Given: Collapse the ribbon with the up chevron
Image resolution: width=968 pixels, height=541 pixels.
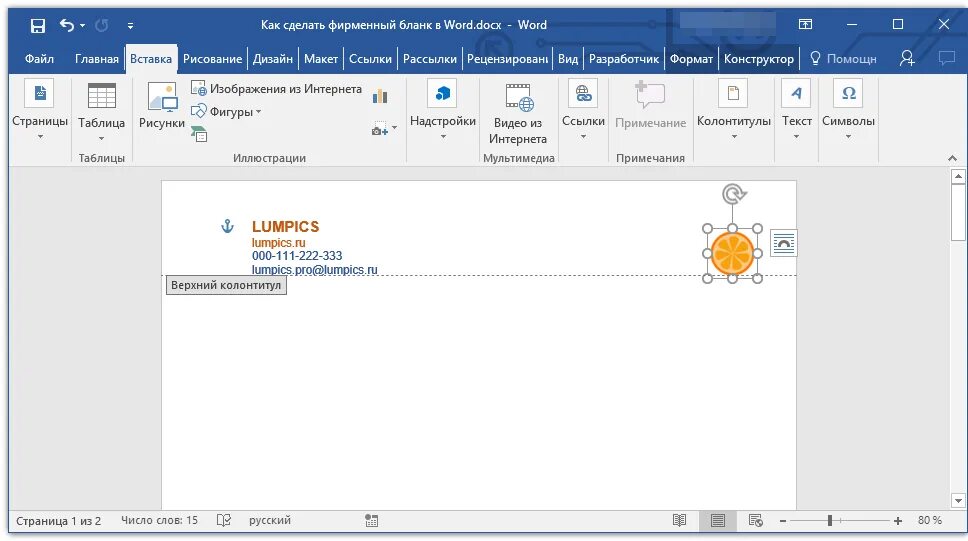Looking at the screenshot, I should click(x=953, y=159).
